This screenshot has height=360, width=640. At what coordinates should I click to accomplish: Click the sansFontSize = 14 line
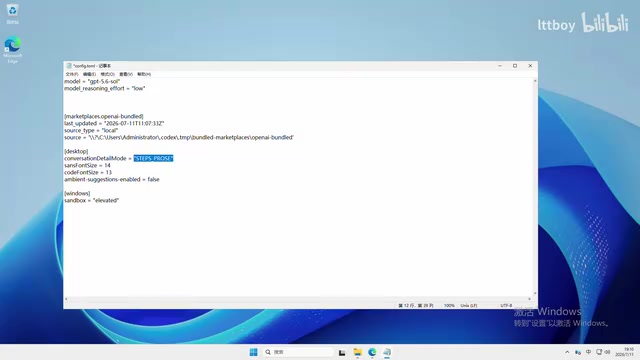click(x=87, y=165)
